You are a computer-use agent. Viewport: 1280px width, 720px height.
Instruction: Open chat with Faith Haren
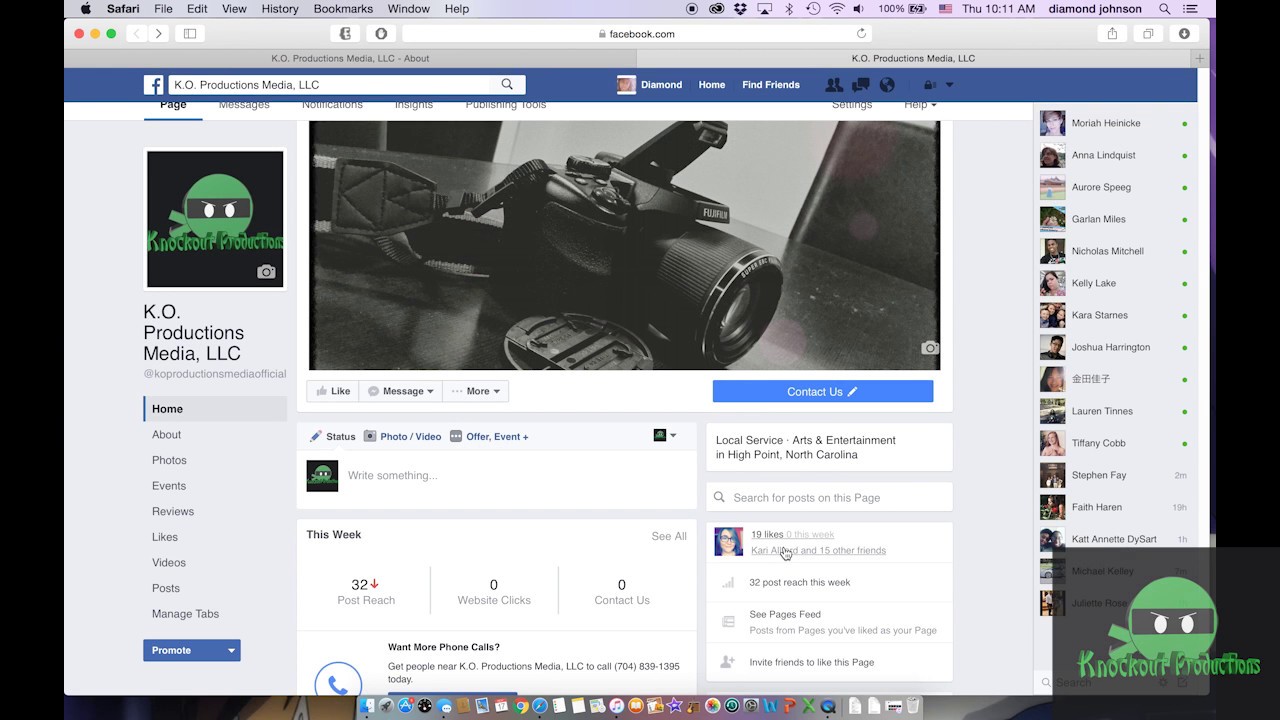point(1115,507)
